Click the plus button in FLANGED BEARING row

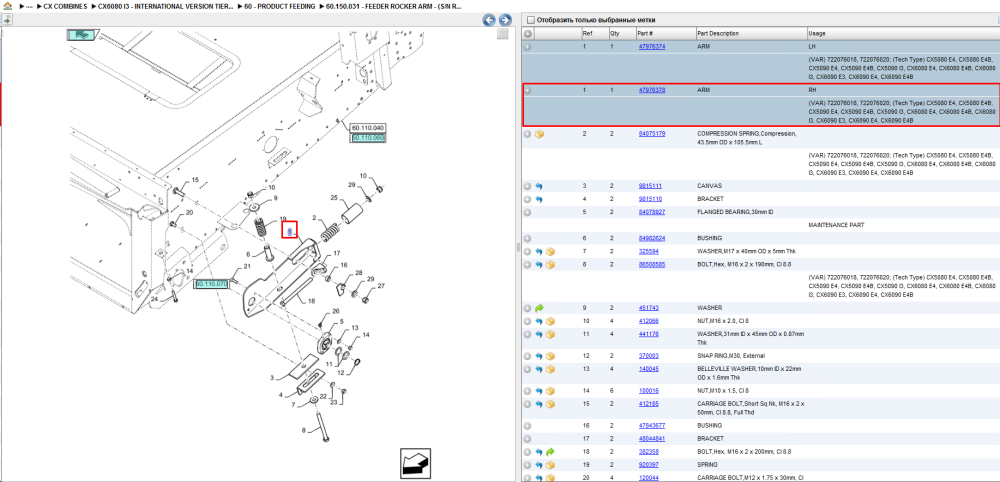coord(528,212)
